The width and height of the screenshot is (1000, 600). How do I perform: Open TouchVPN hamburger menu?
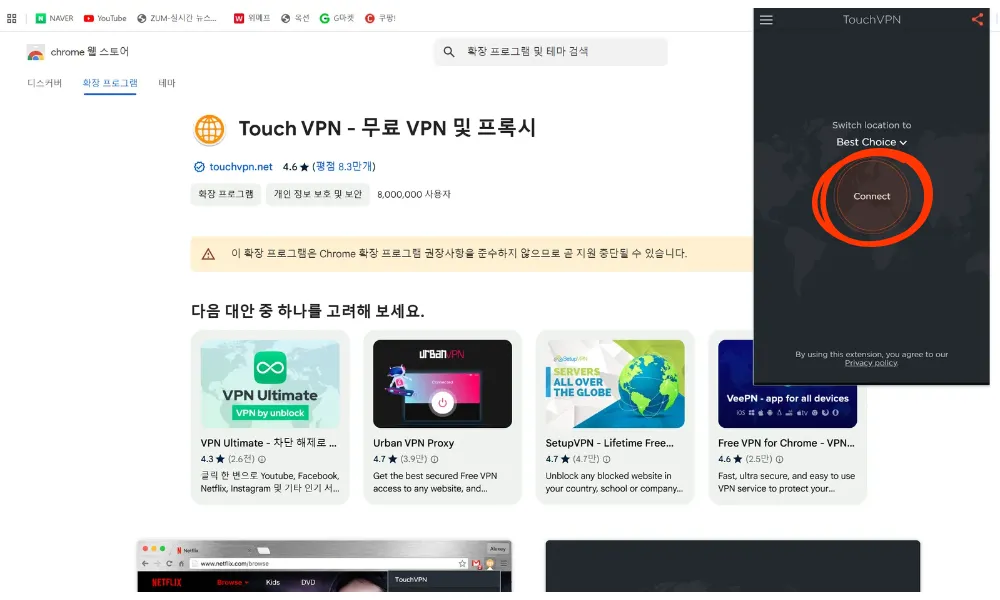[766, 20]
